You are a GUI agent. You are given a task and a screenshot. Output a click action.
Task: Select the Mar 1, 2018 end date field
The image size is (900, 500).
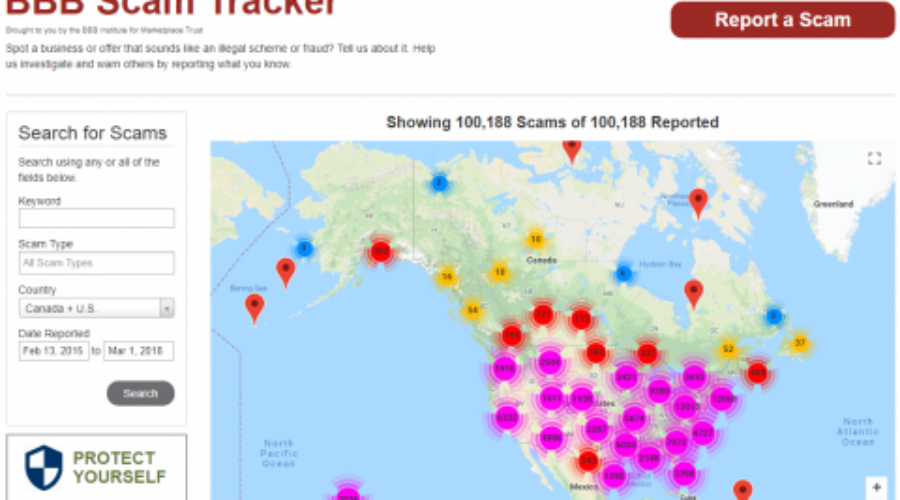pyautogui.click(x=138, y=351)
